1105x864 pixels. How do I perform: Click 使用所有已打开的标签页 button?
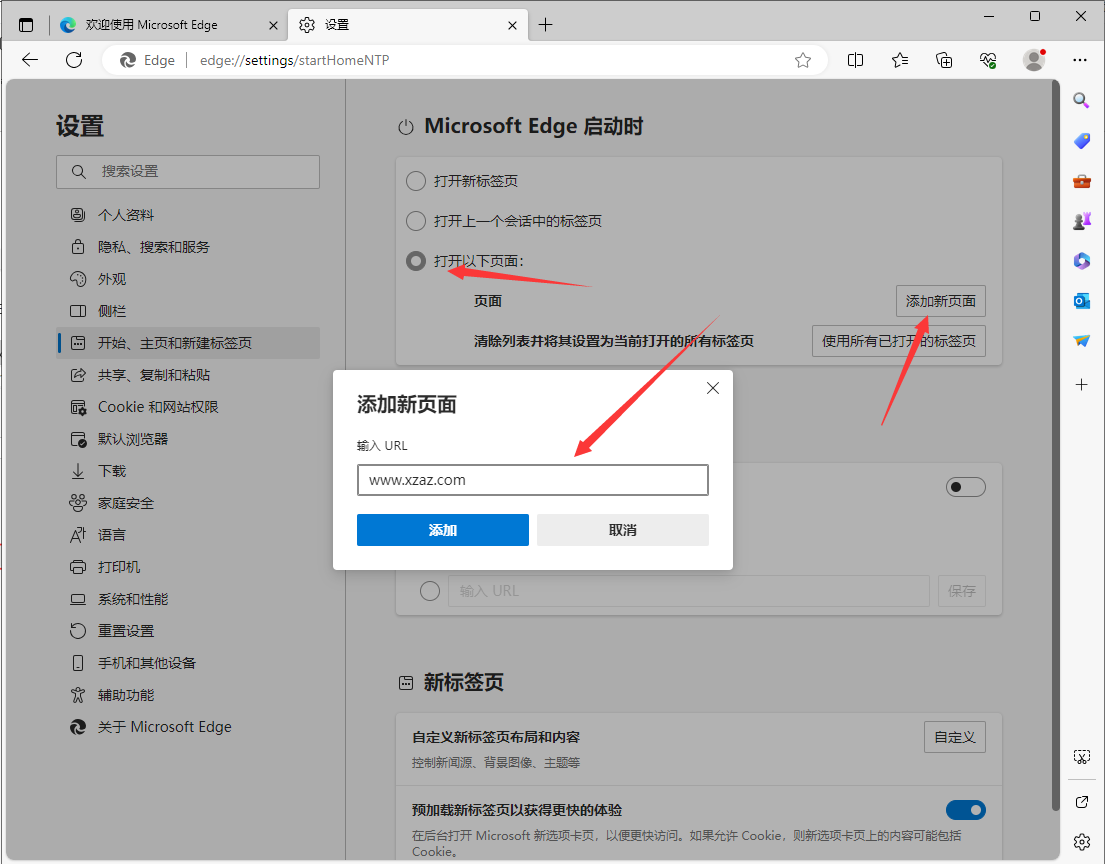click(x=899, y=341)
